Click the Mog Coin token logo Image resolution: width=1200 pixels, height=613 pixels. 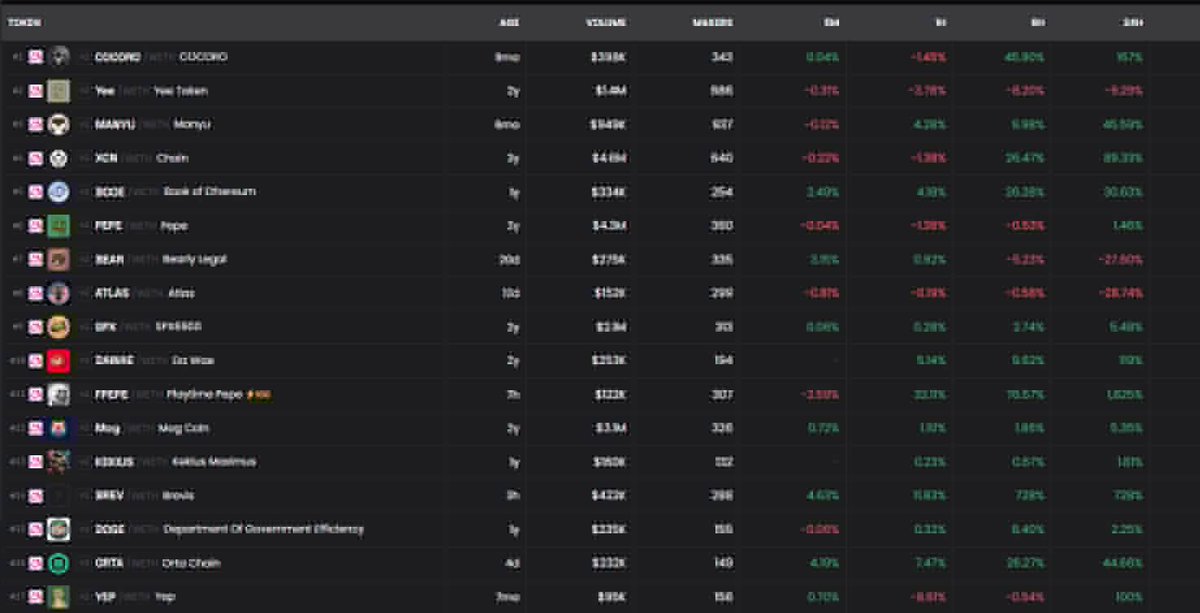tap(59, 428)
